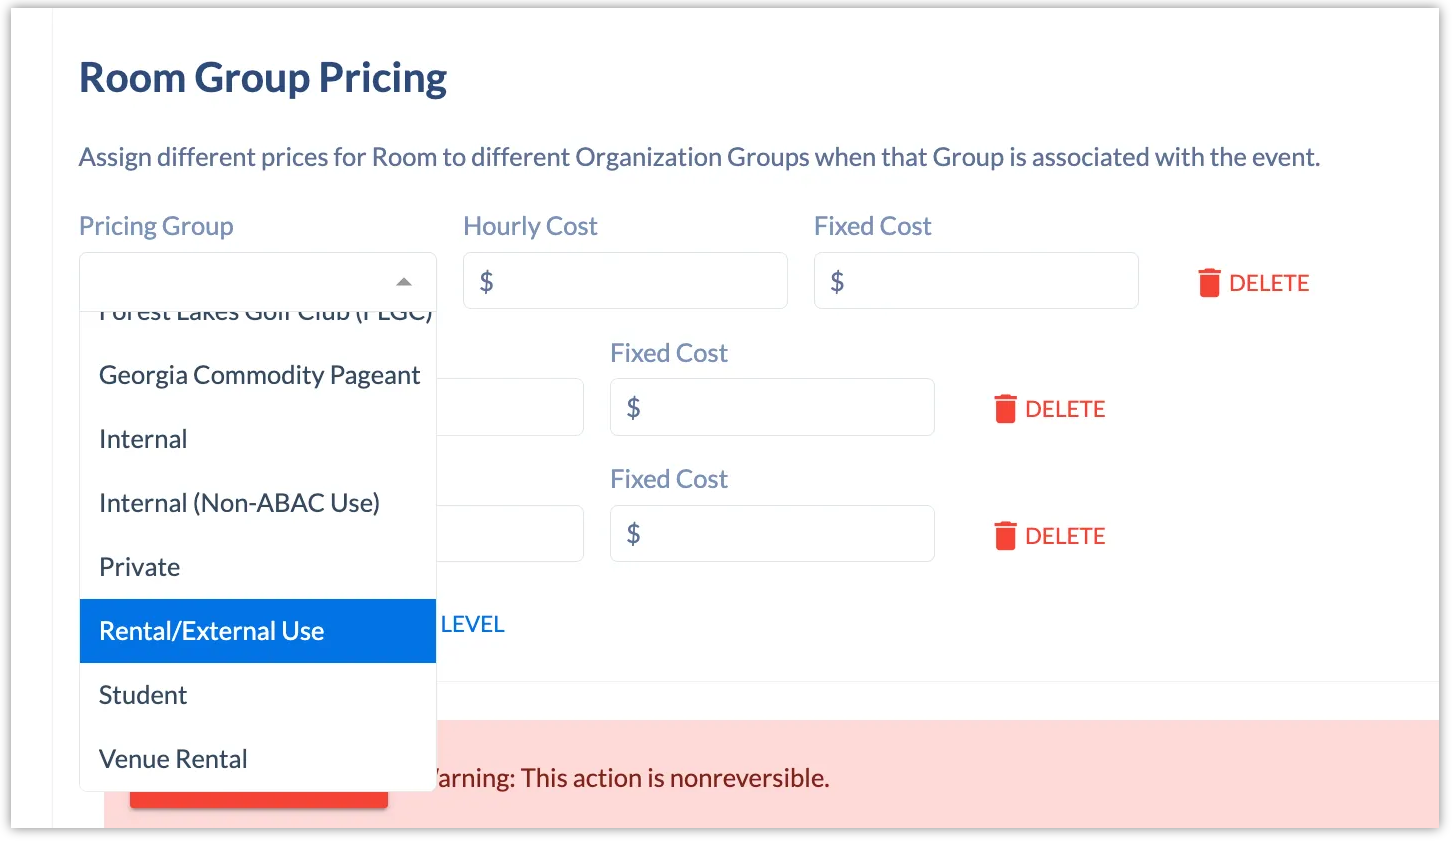The image size is (1454, 850).
Task: Click the trash icon in the third pricing row
Action: (x=1005, y=536)
